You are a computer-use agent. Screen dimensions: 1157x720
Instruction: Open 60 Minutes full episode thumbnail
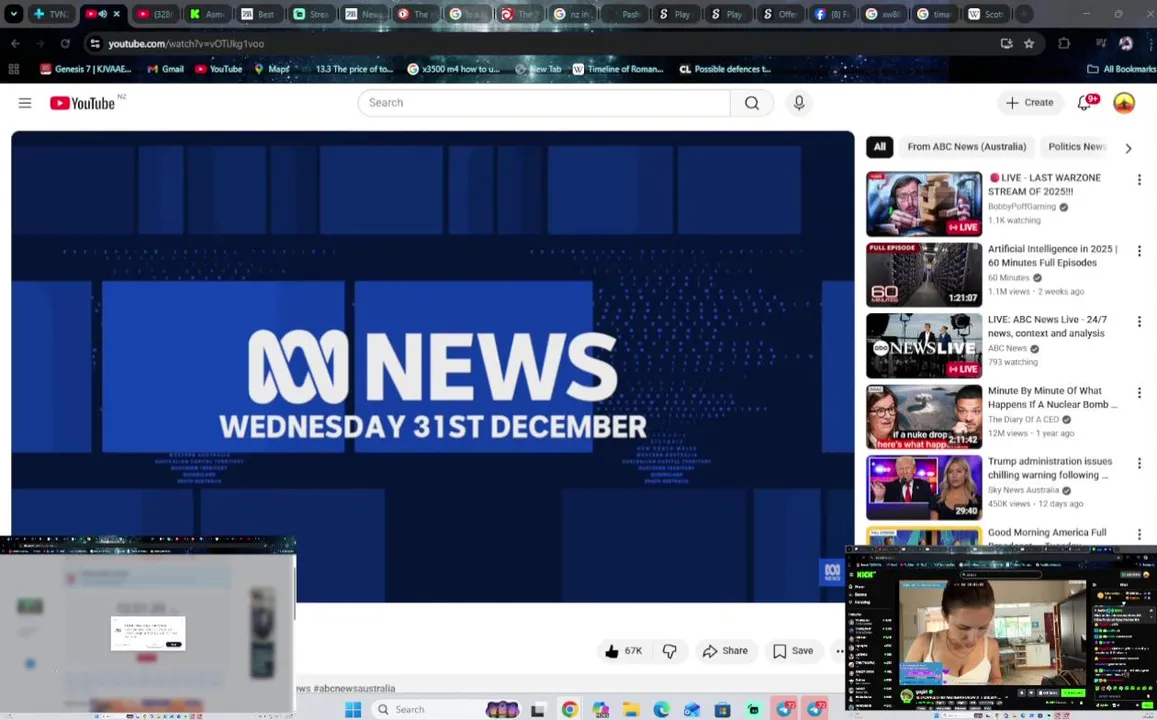[924, 275]
